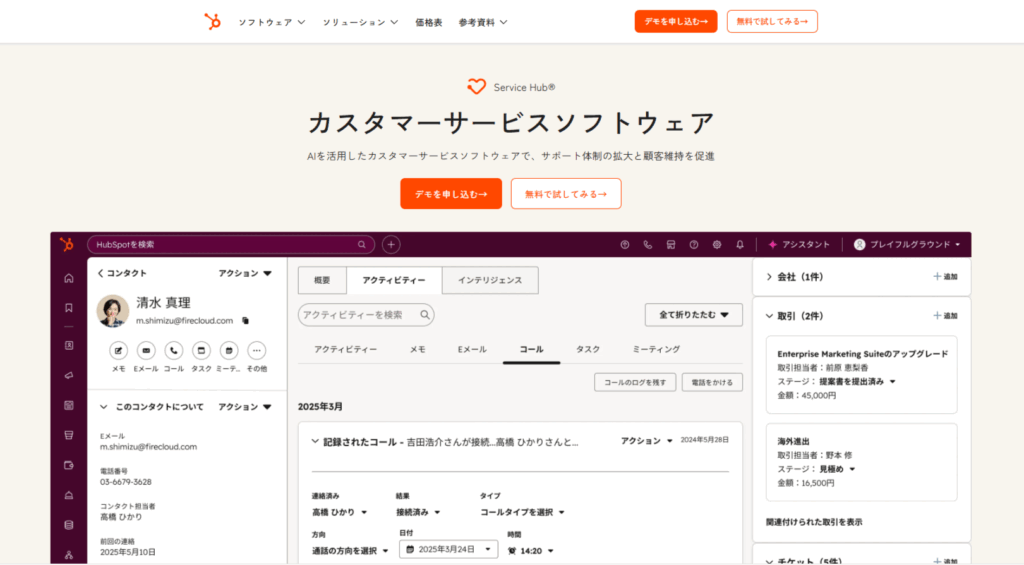Select the ミーティング activity tab
Viewport: 1024px width, 565px height.
click(x=656, y=349)
